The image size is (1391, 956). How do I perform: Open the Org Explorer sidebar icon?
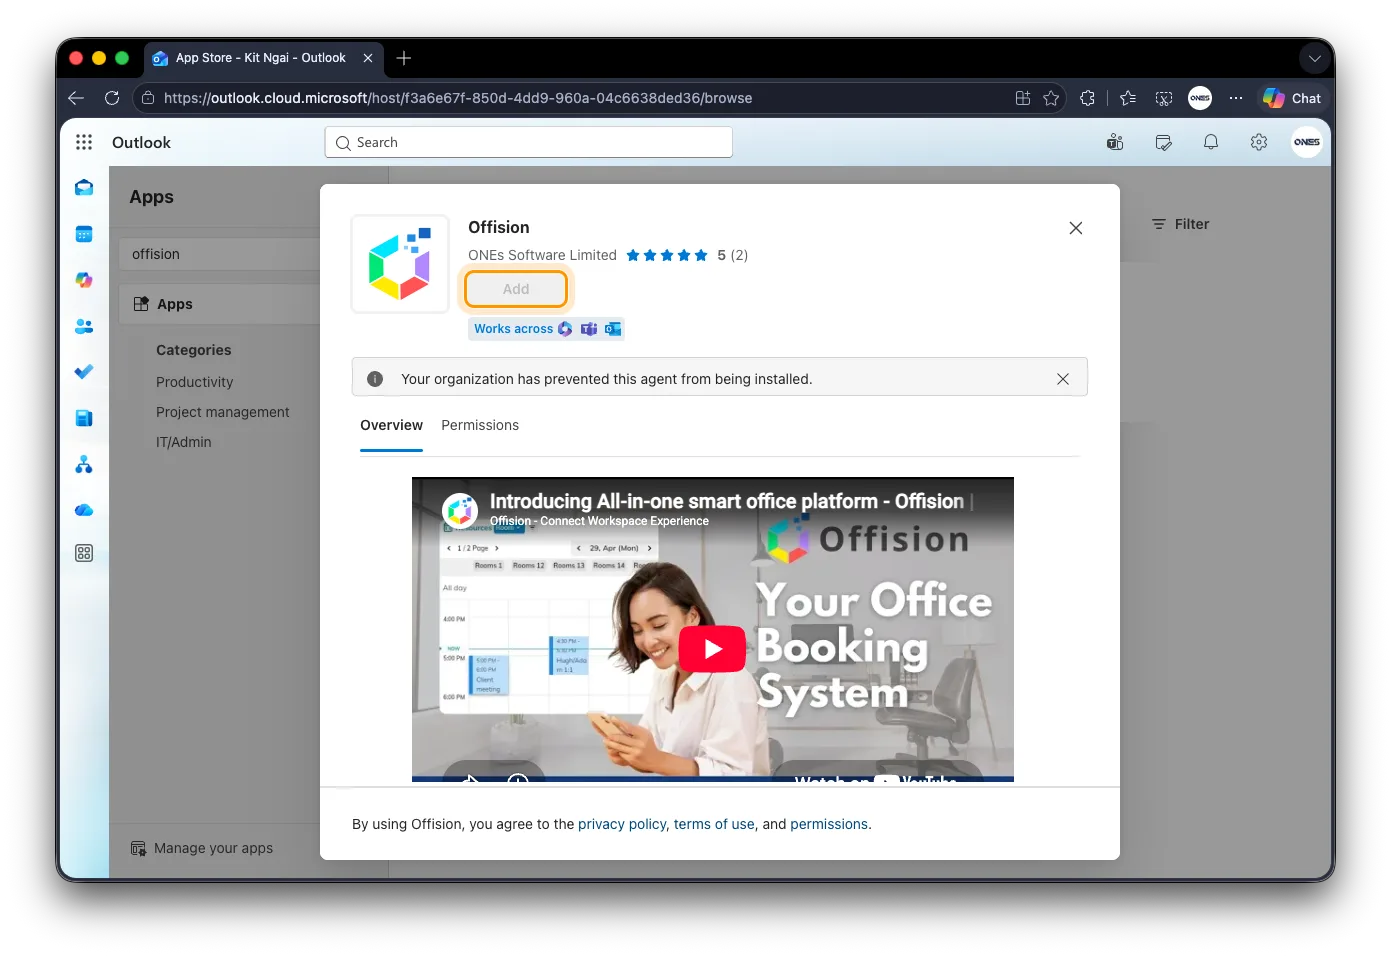click(x=84, y=464)
